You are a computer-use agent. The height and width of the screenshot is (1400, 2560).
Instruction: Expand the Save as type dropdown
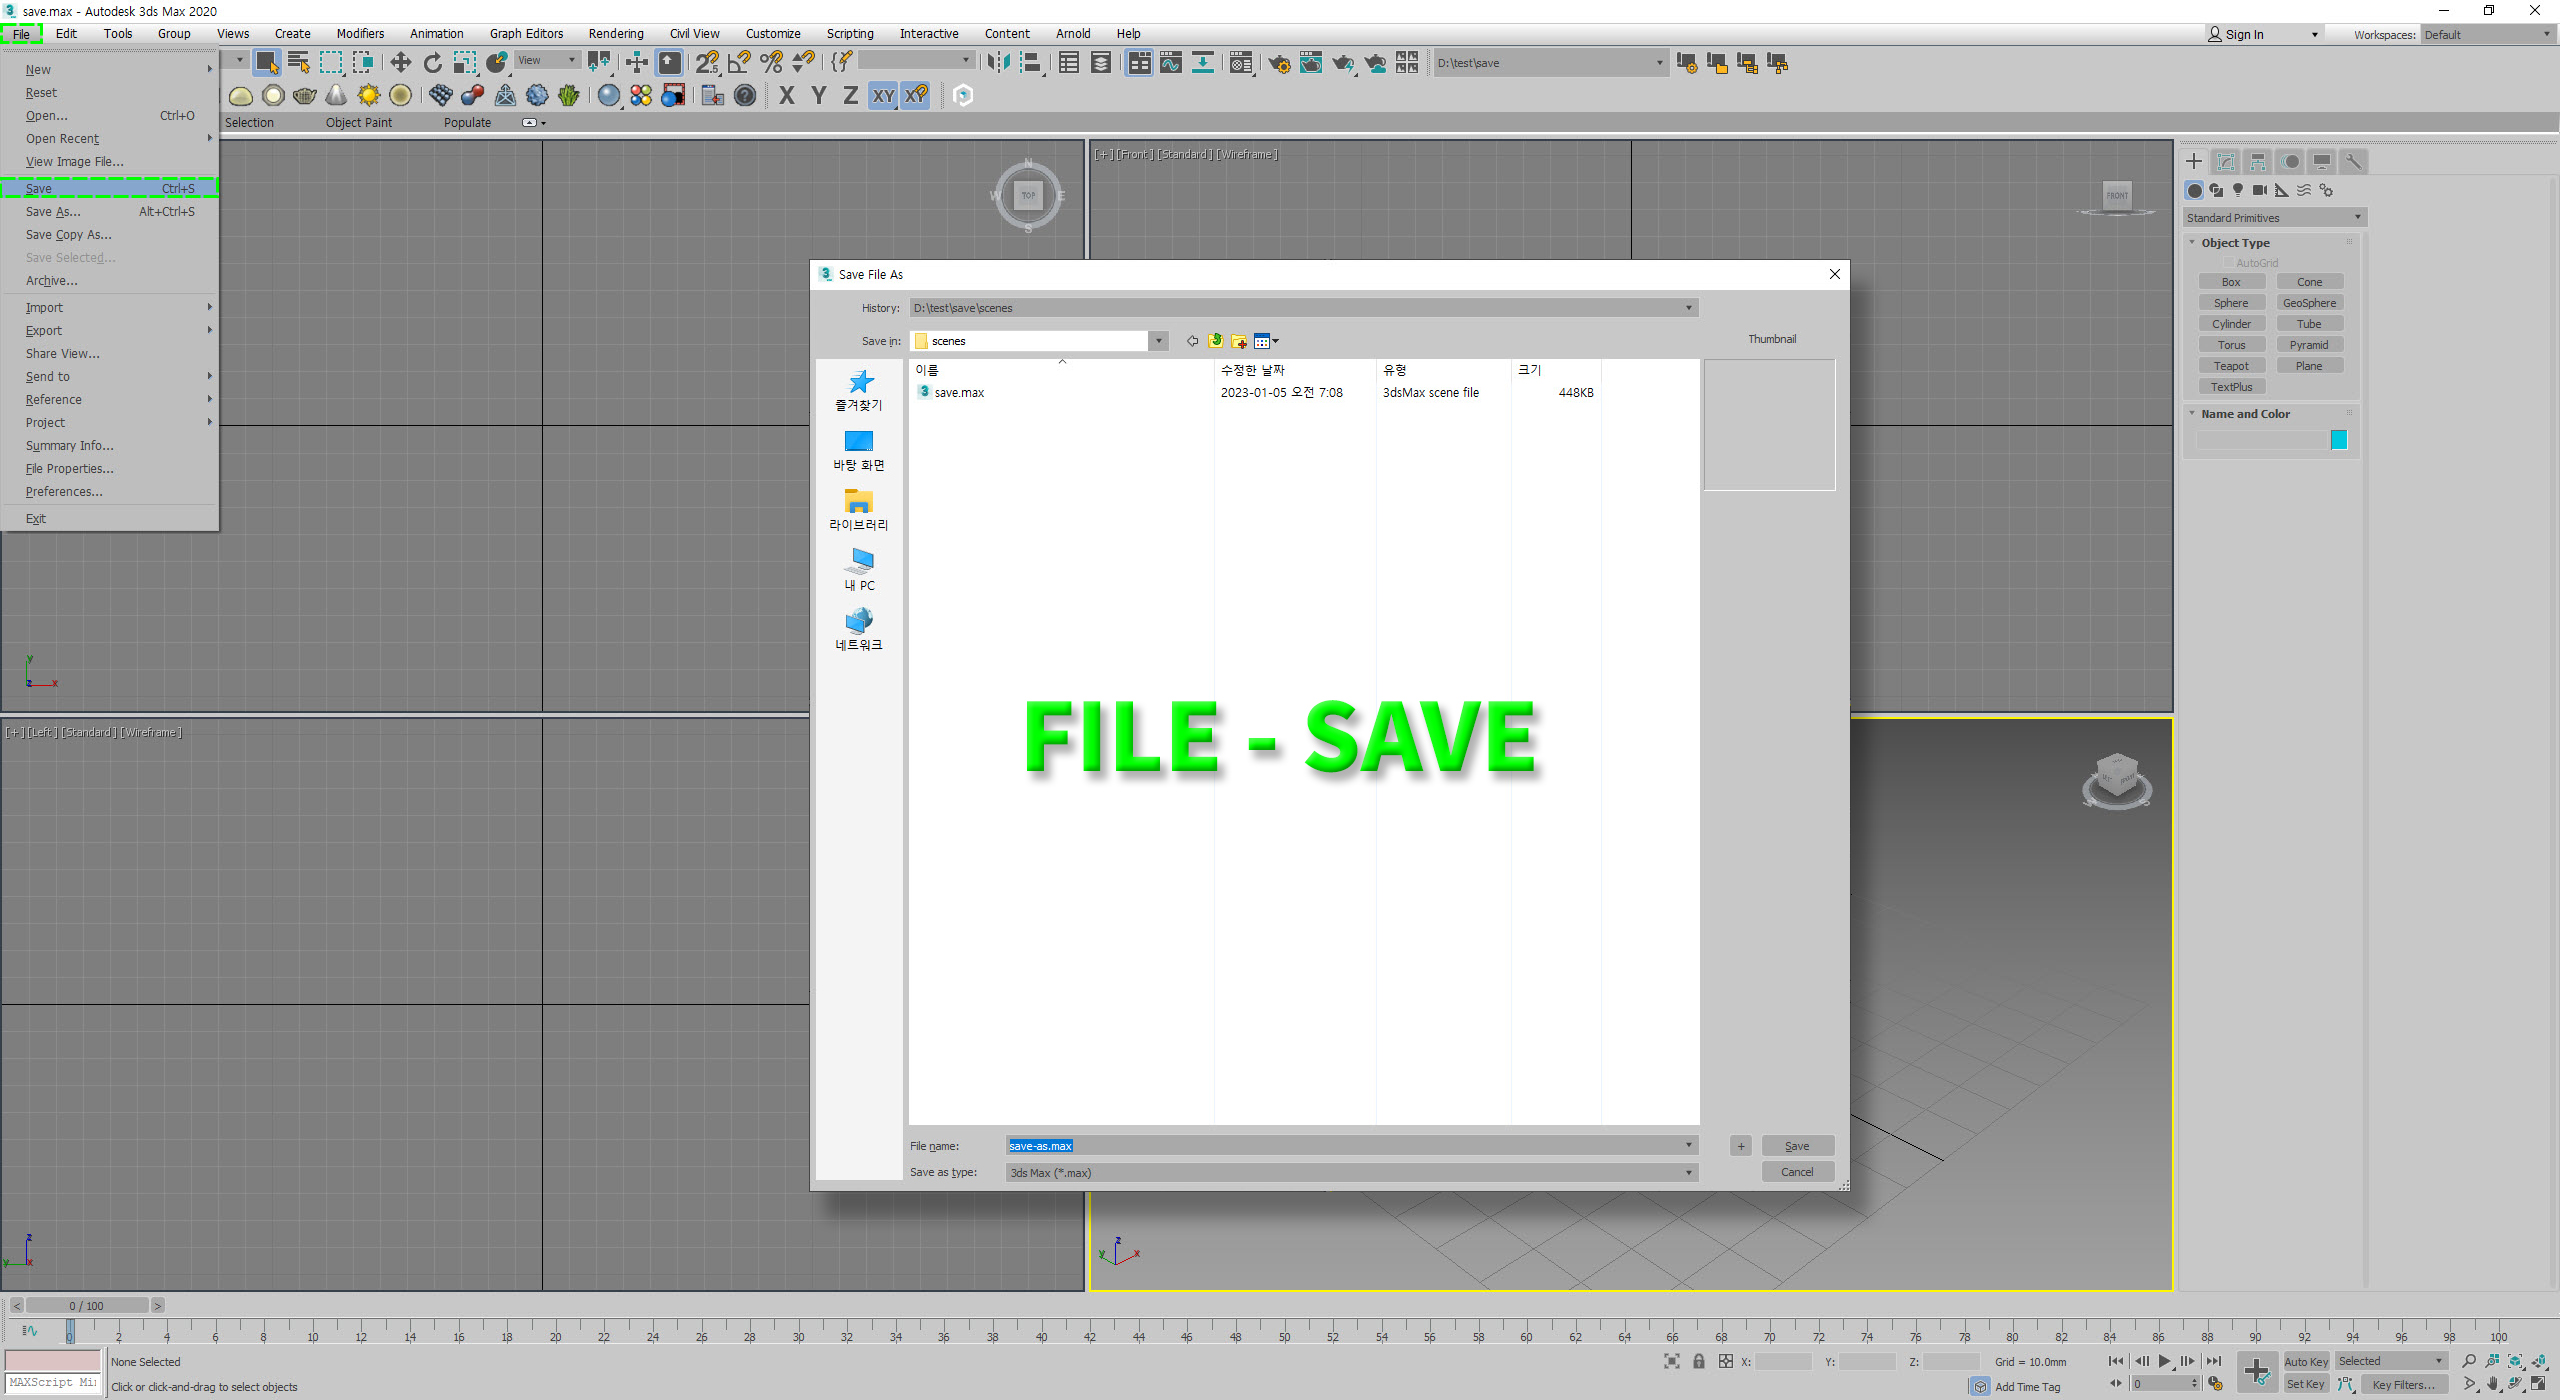coord(1689,1173)
